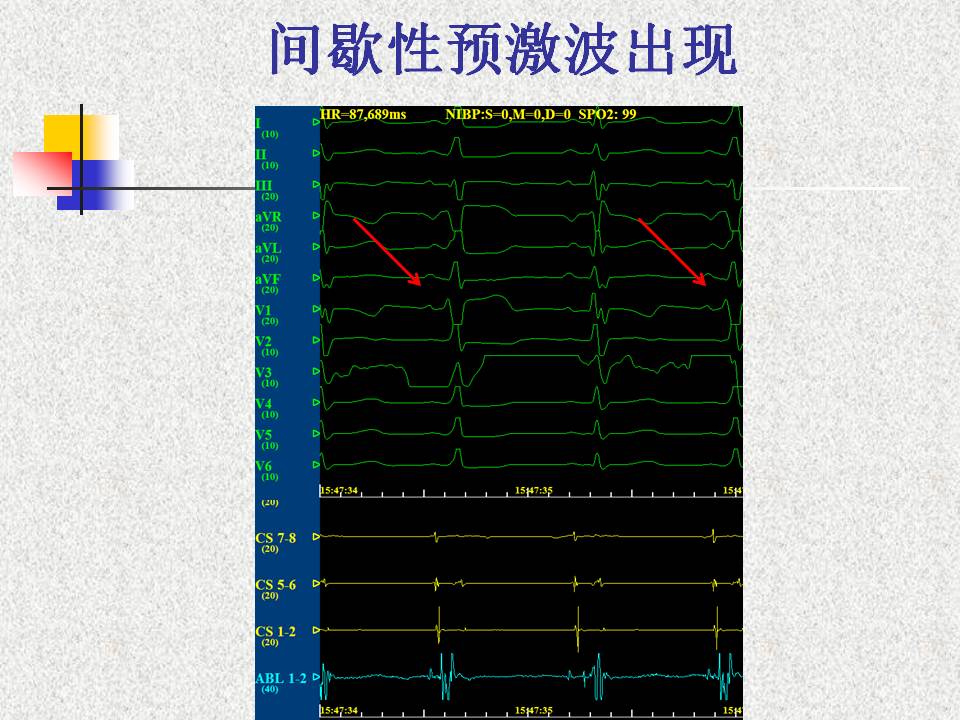Click the left red arrow on the ECG
Image resolution: width=960 pixels, height=720 pixels.
[x=387, y=252]
